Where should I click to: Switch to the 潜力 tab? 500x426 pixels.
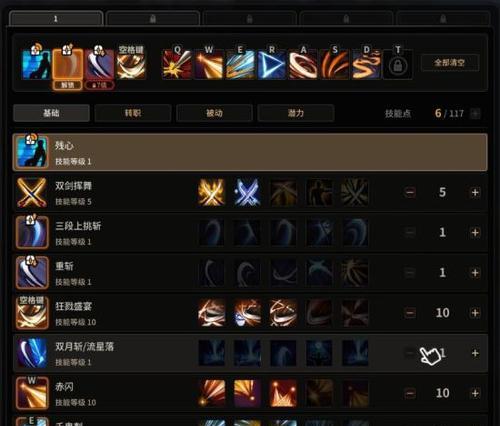click(296, 113)
